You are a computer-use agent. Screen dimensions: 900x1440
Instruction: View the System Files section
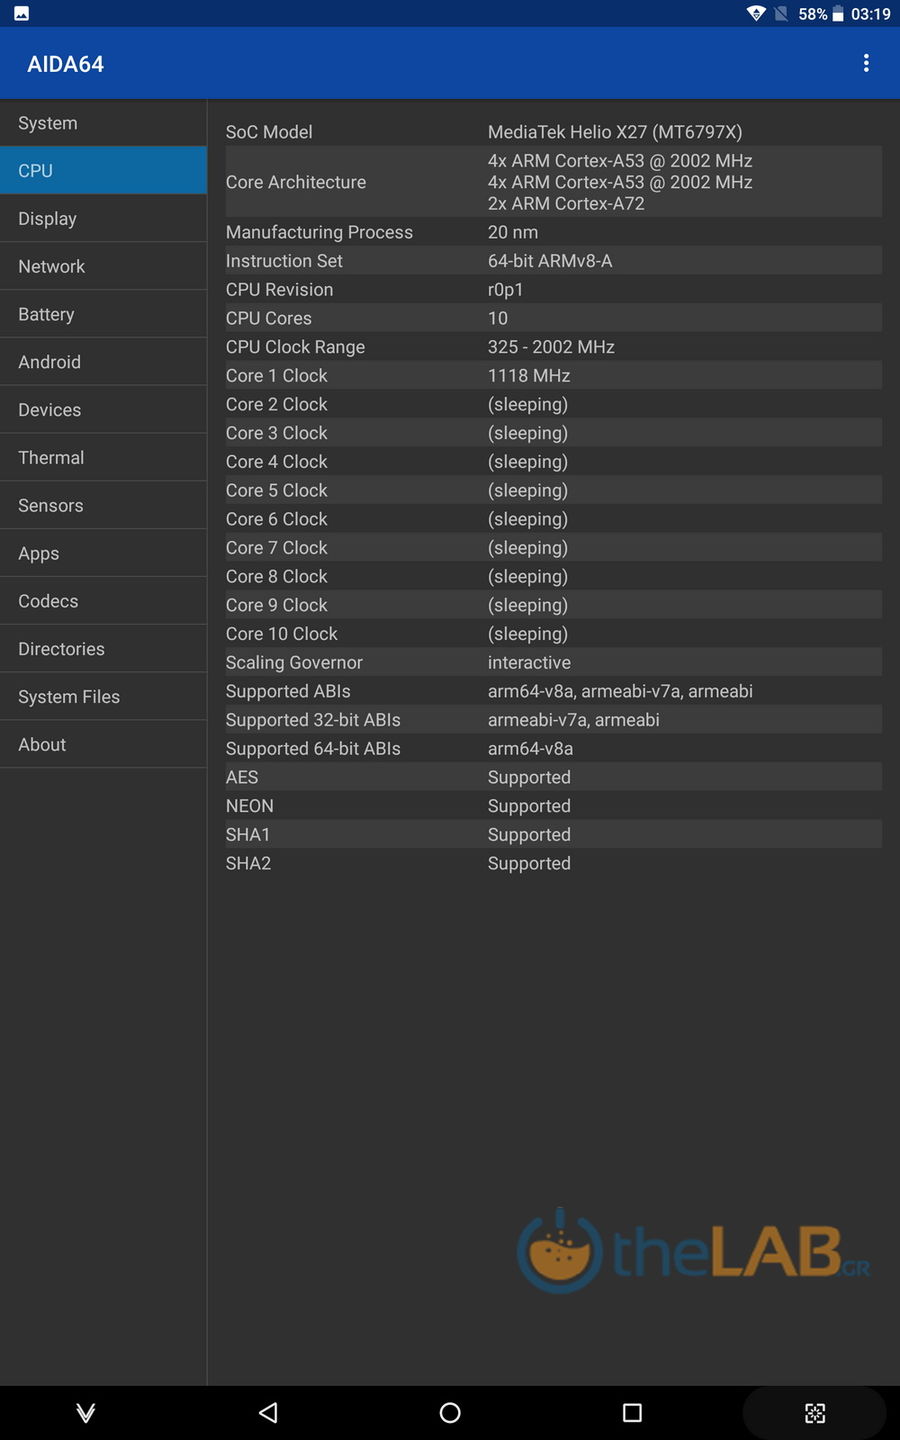(103, 697)
